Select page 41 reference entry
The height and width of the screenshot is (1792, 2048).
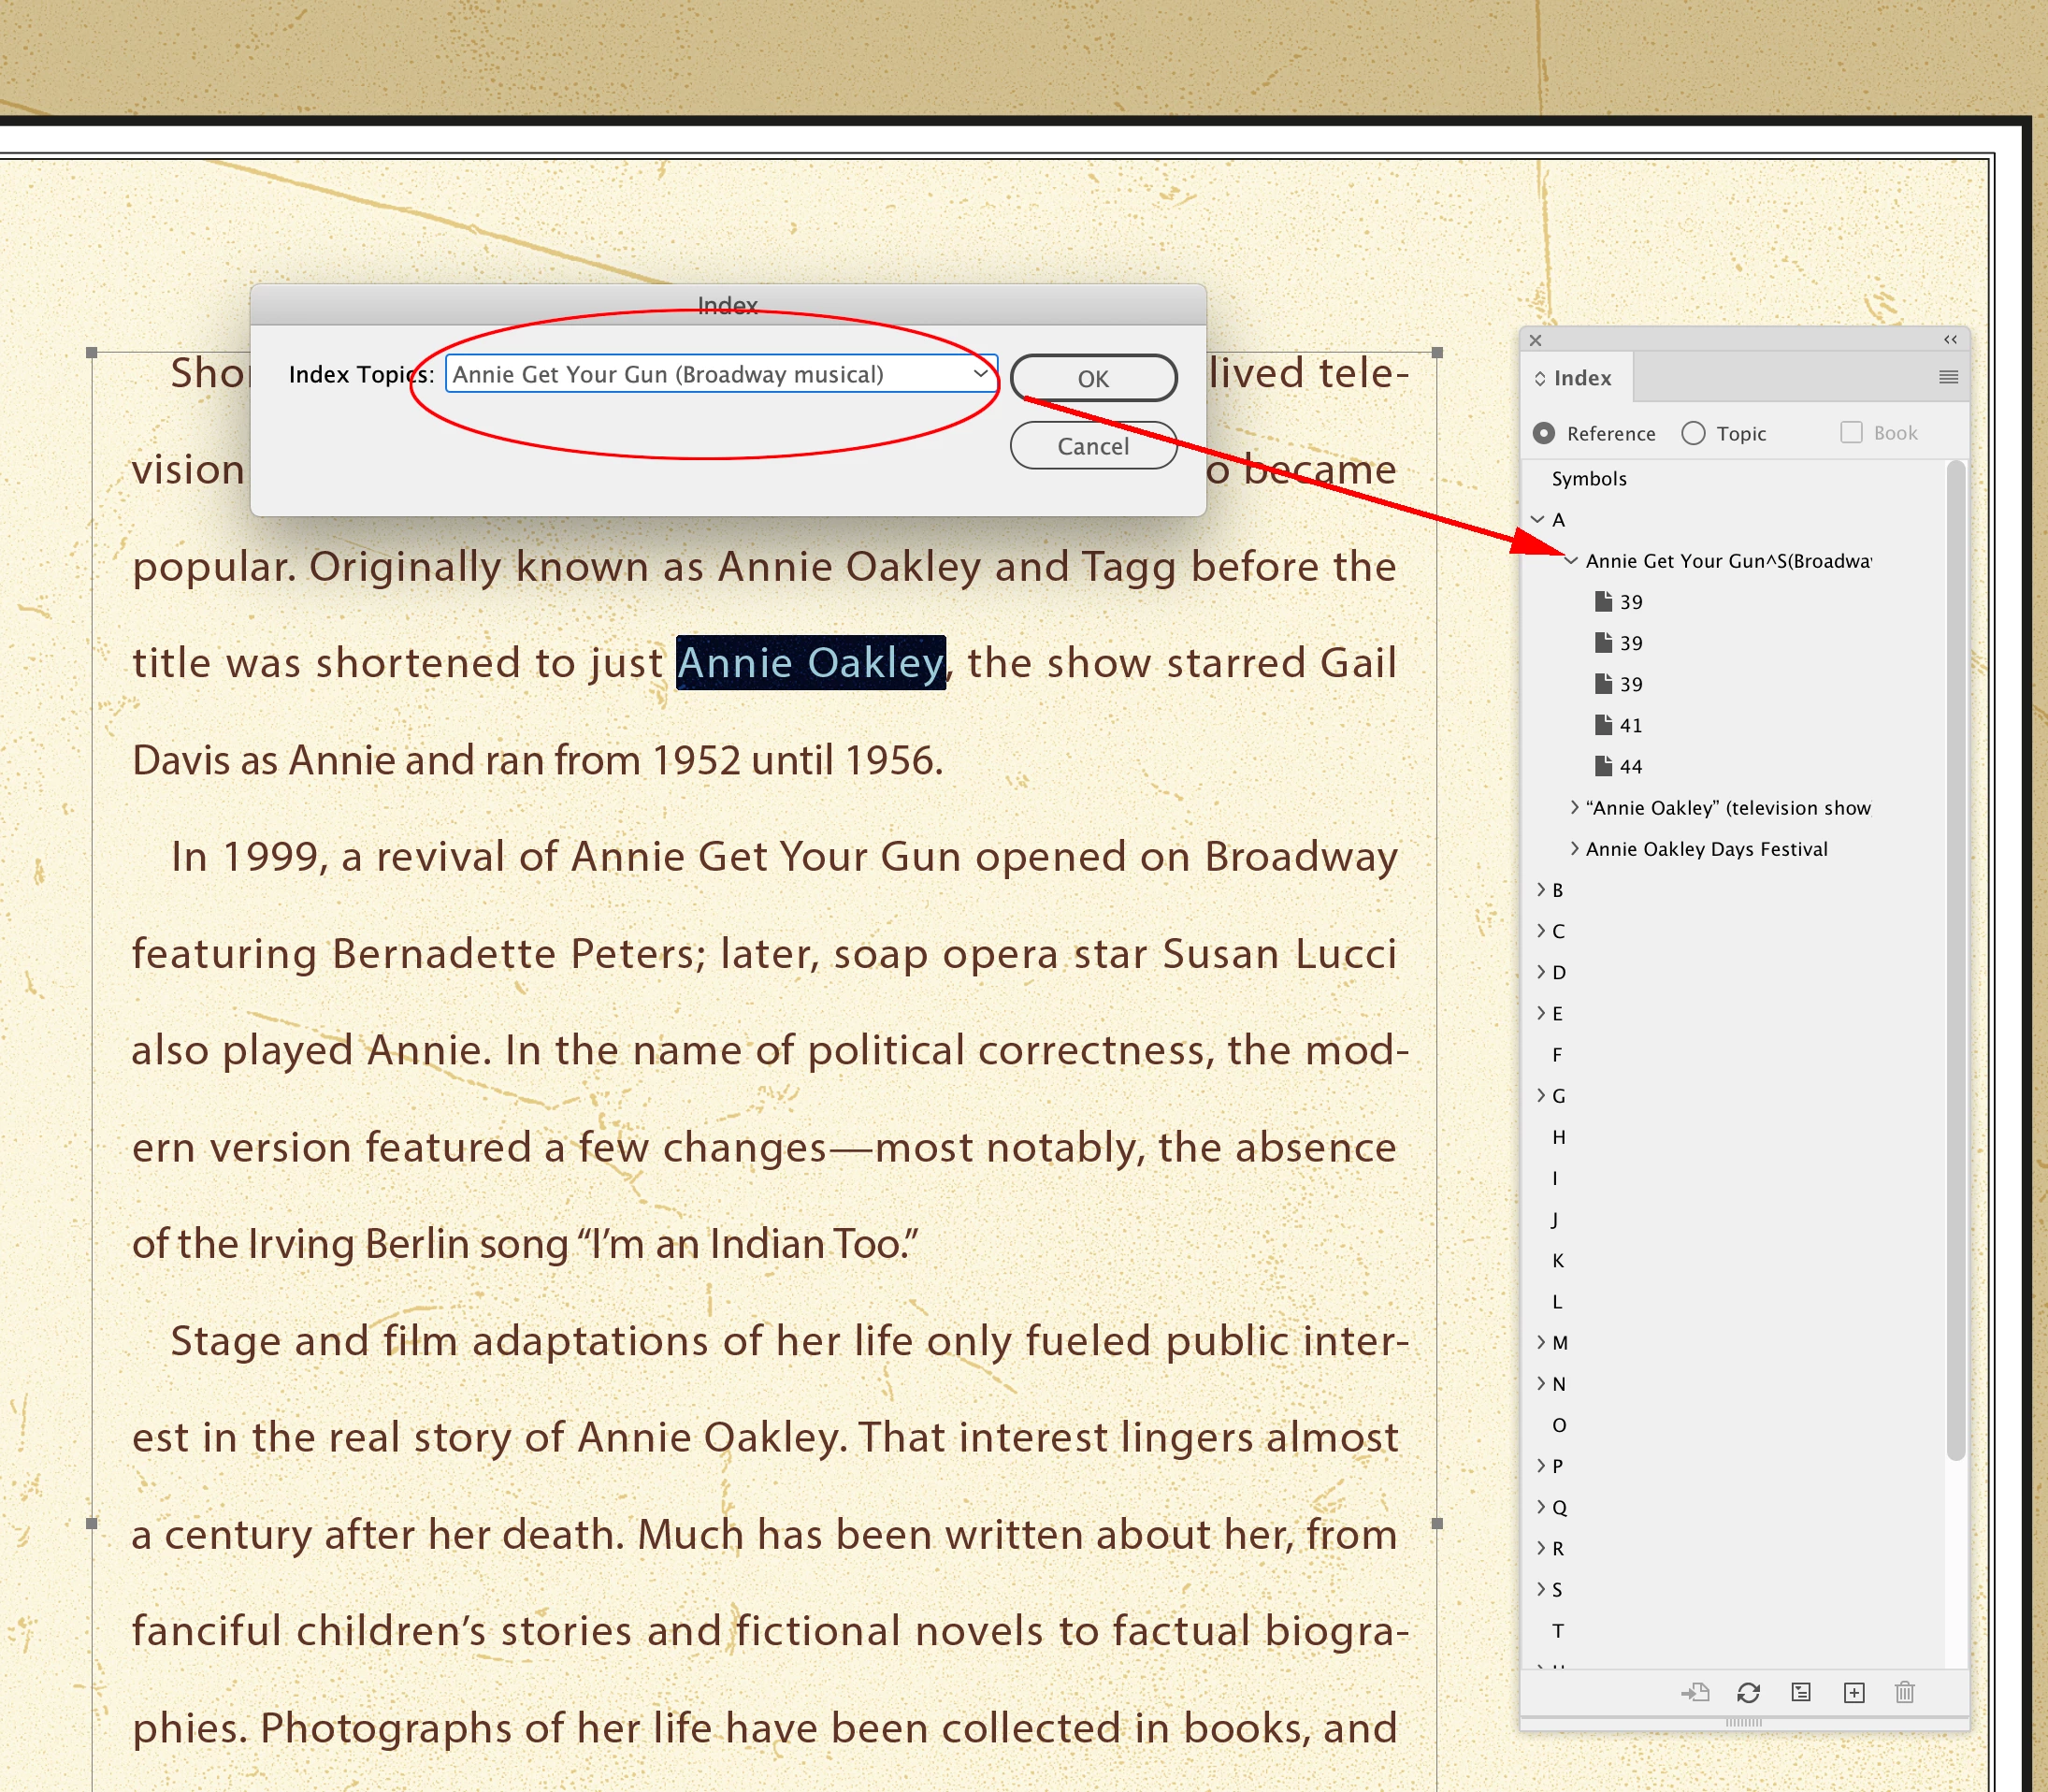tap(1630, 725)
